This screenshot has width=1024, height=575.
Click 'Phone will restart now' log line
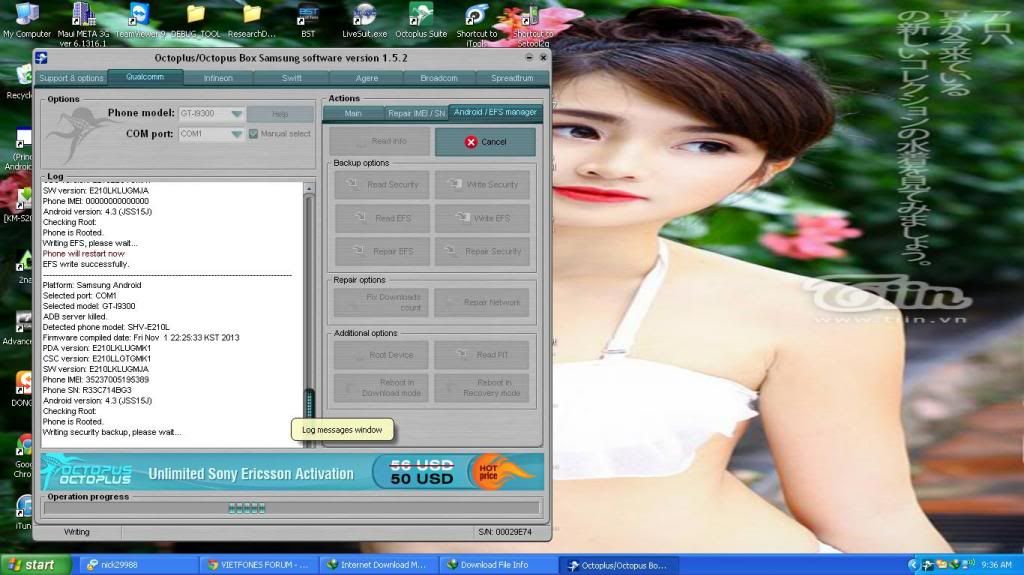84,254
